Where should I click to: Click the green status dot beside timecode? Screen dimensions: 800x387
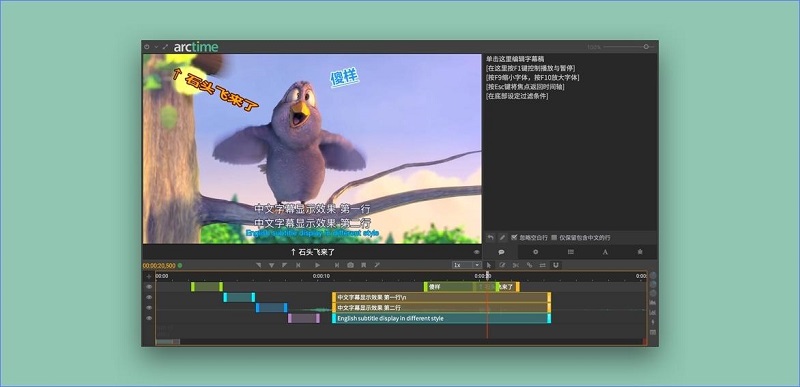point(180,266)
